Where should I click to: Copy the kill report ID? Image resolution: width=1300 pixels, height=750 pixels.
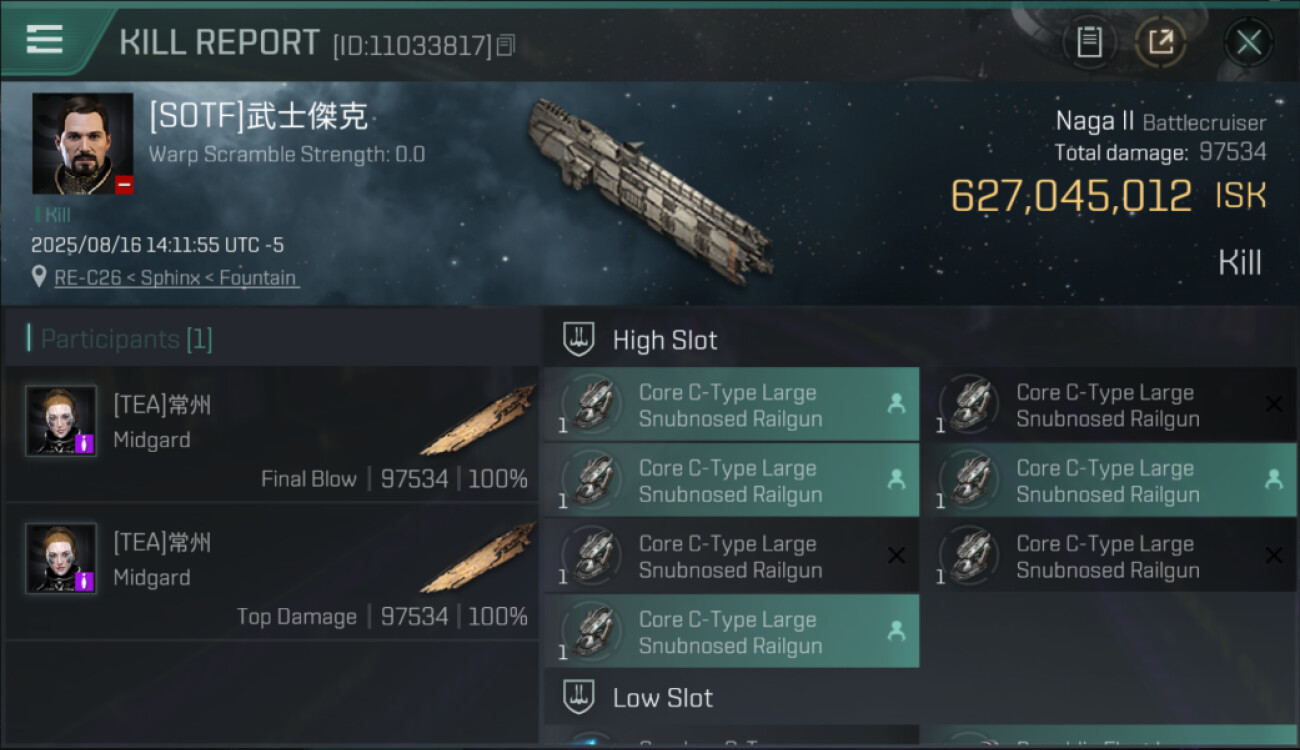pyautogui.click(x=506, y=45)
